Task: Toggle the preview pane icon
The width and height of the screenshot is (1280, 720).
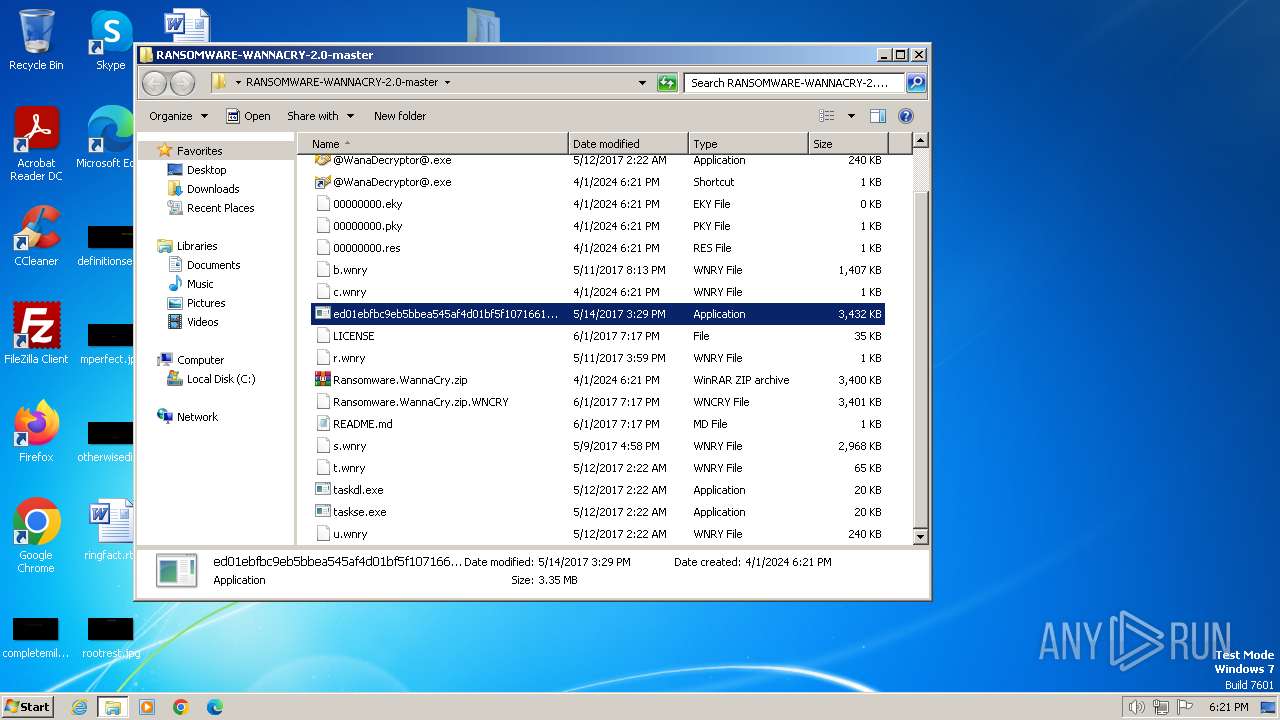Action: click(x=877, y=116)
